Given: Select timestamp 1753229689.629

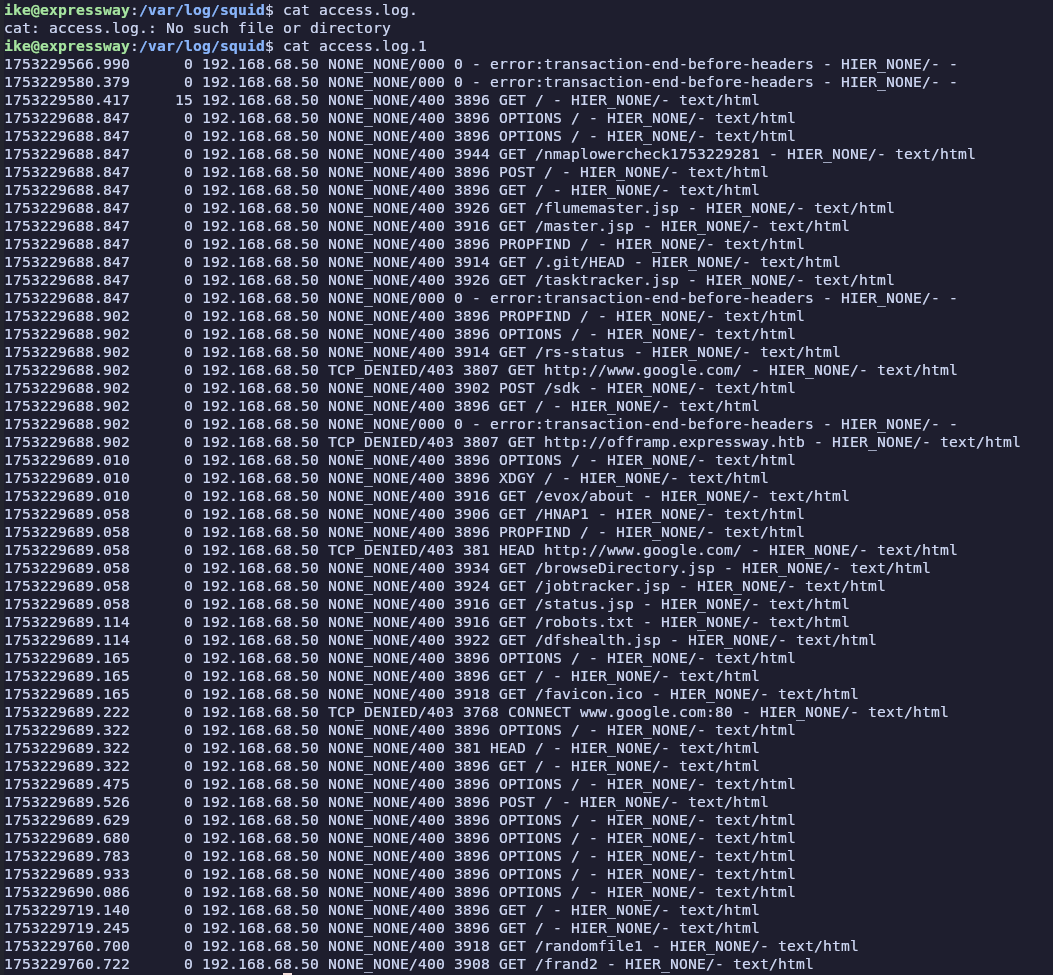Looking at the screenshot, I should coord(67,821).
